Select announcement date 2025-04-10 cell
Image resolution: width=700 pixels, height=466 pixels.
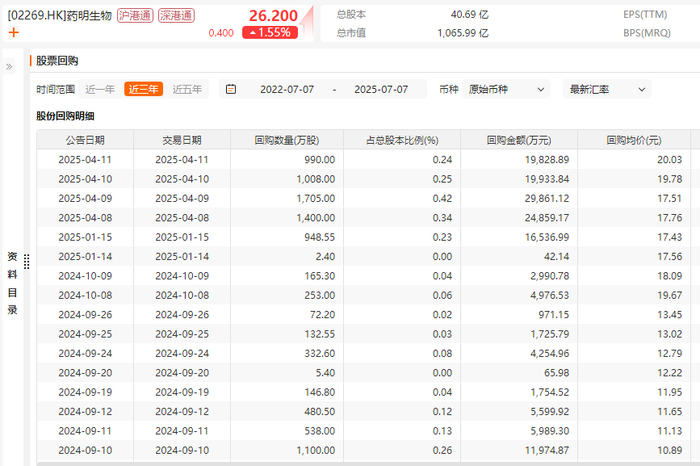click(85, 179)
